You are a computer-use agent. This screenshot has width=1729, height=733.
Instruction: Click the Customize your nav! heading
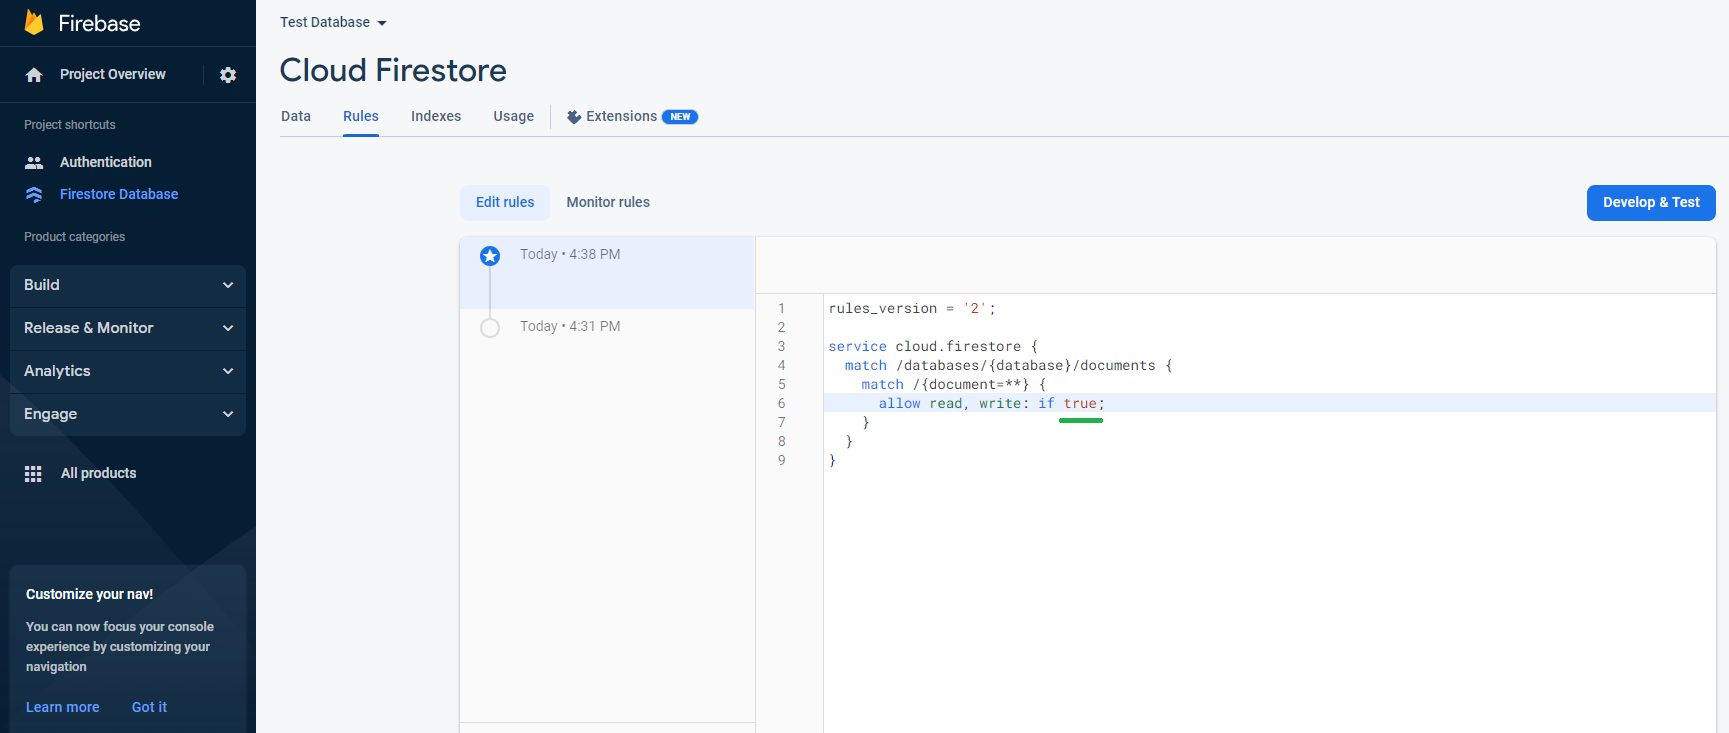click(x=90, y=594)
